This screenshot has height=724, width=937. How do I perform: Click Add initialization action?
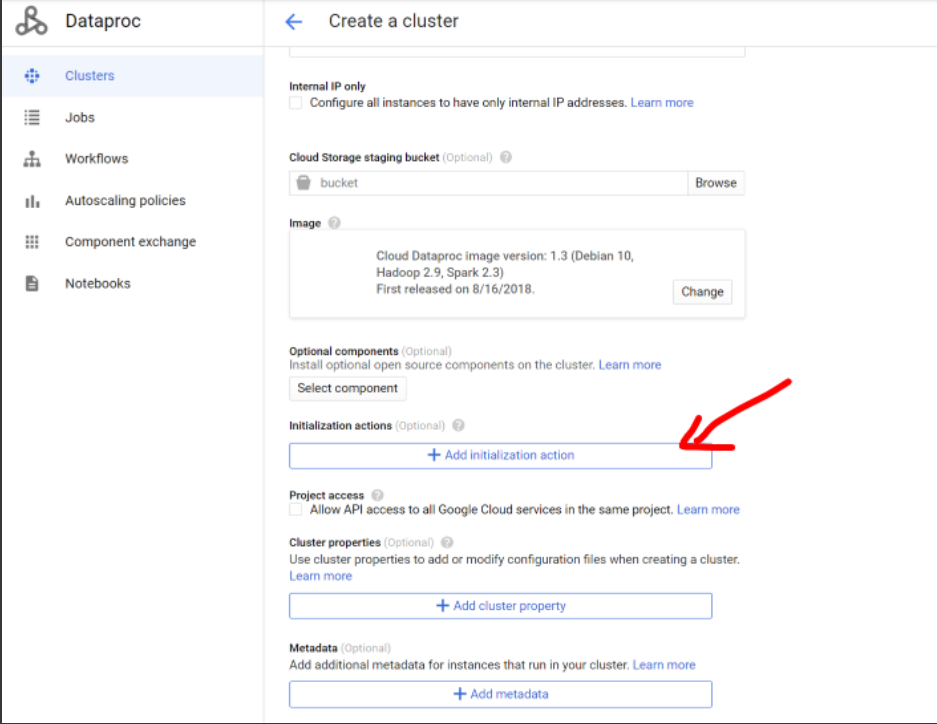coord(501,456)
